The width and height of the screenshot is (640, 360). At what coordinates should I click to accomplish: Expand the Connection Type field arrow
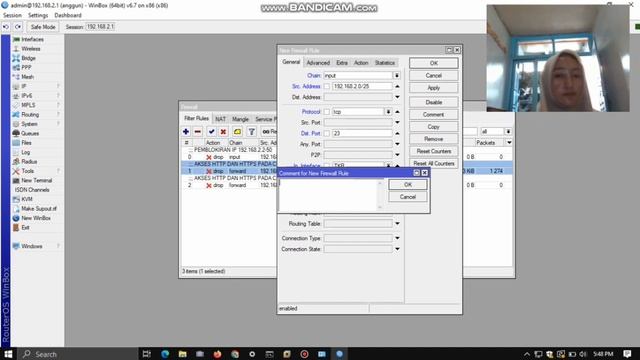point(397,238)
